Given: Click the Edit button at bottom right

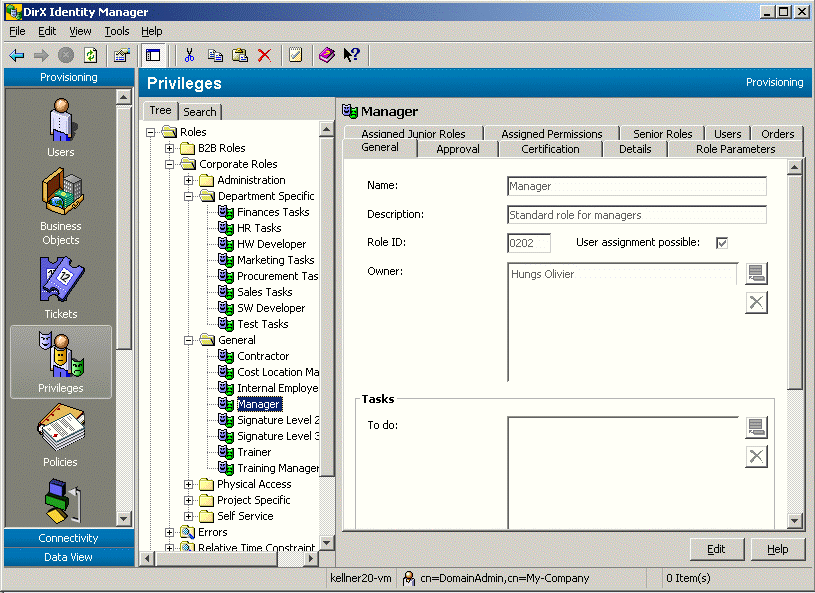Looking at the screenshot, I should coord(716,549).
